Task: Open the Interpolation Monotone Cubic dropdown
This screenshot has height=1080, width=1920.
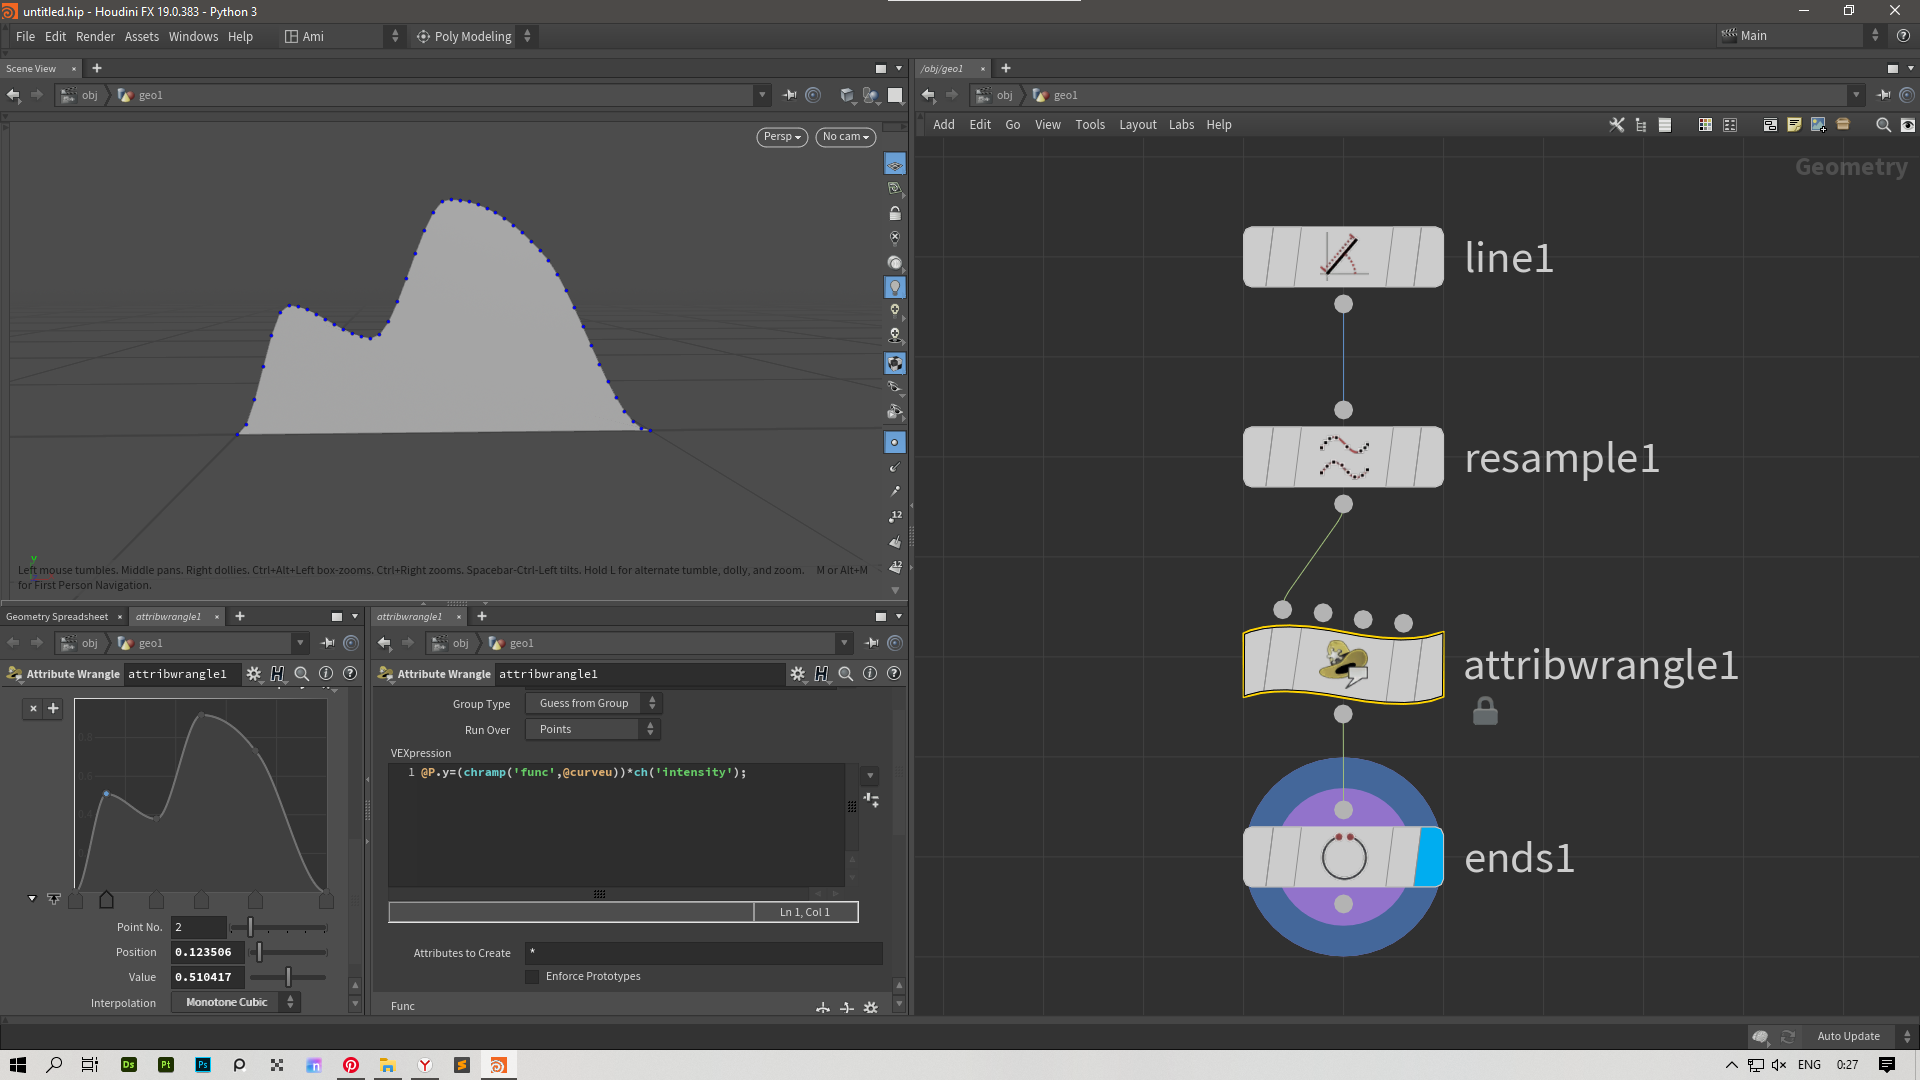Action: [x=235, y=1003]
